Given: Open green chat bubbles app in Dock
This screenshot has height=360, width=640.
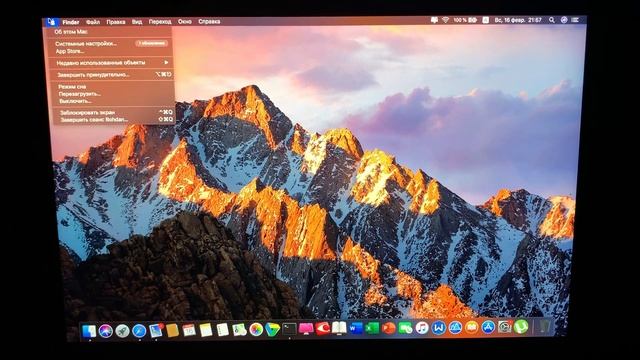Looking at the screenshot, I should 405,328.
